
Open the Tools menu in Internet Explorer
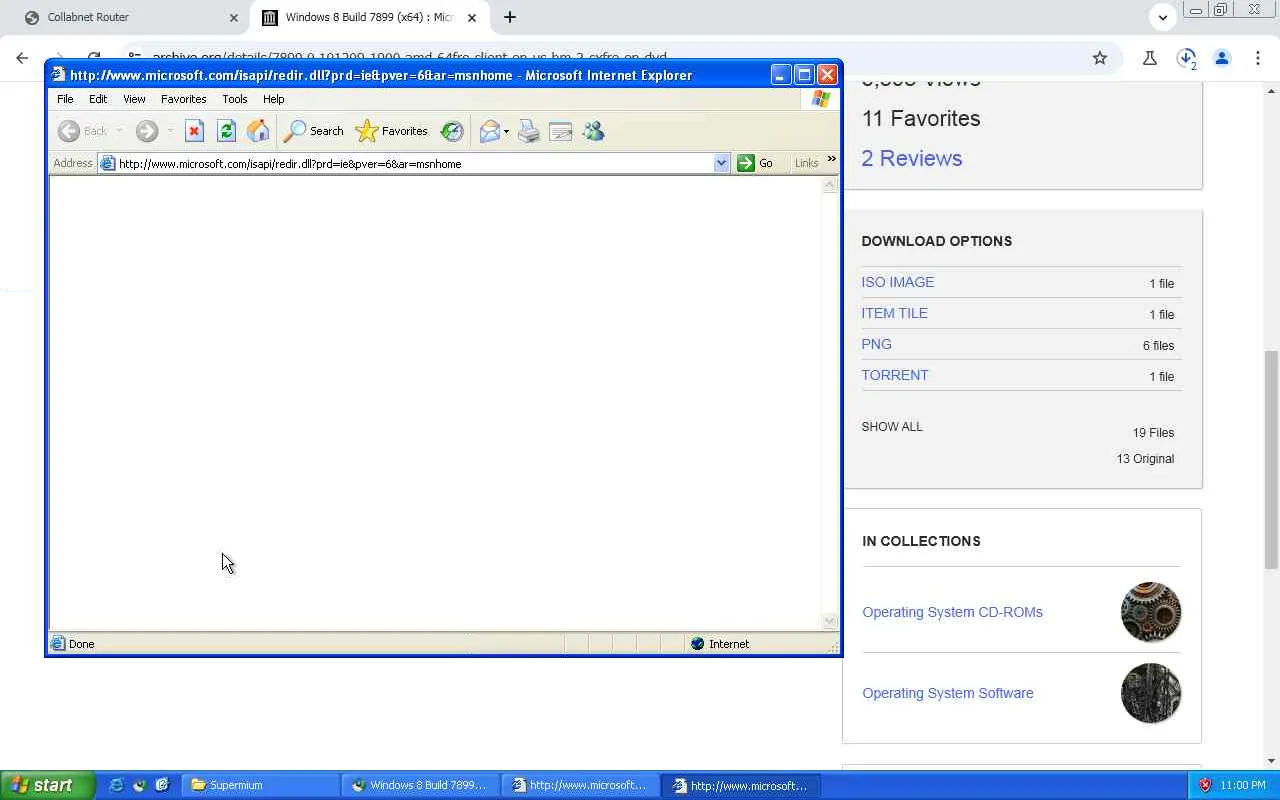(235, 99)
